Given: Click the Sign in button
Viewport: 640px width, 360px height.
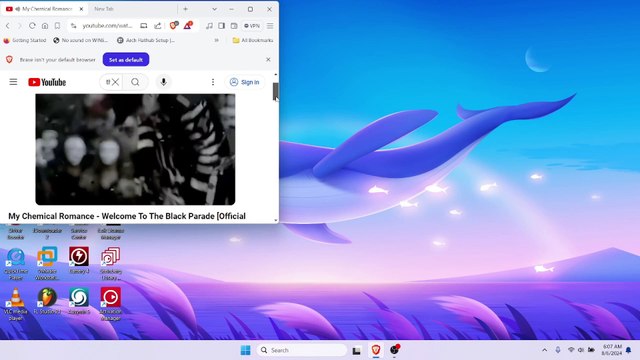Looking at the screenshot, I should click(244, 82).
